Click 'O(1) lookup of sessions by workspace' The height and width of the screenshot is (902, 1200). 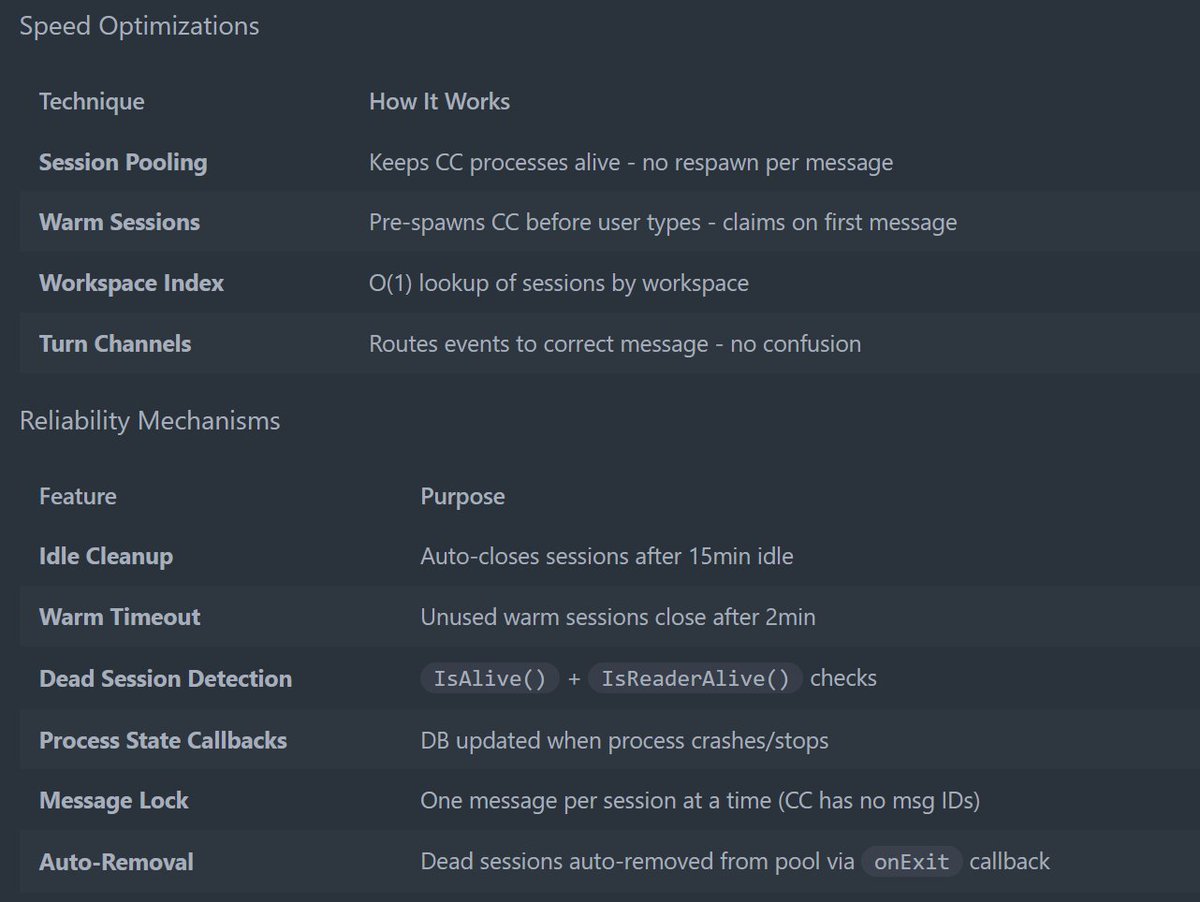point(559,283)
